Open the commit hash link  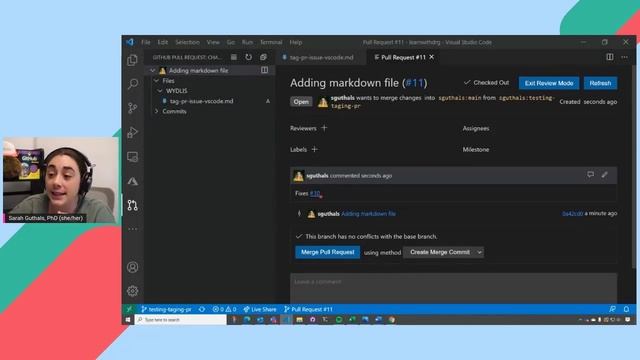tap(572, 213)
